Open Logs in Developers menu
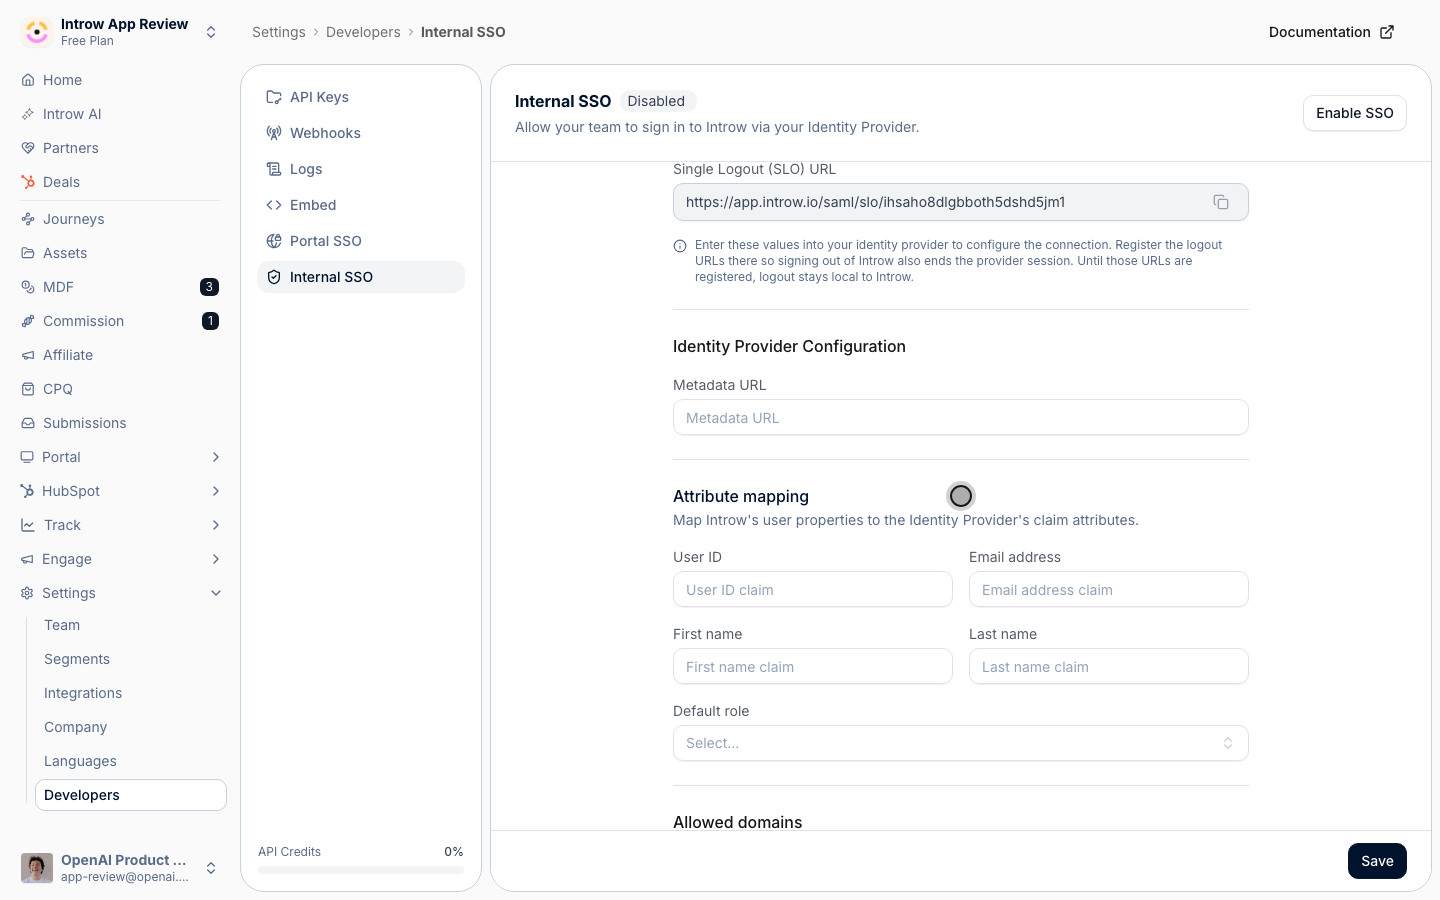 [x=361, y=169]
